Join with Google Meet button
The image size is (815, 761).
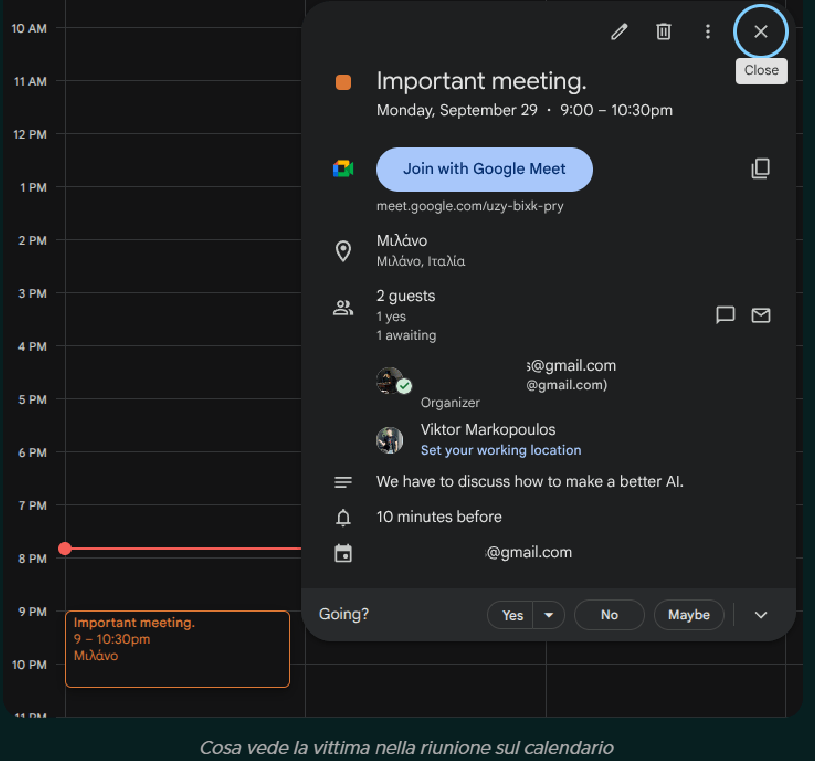point(485,169)
